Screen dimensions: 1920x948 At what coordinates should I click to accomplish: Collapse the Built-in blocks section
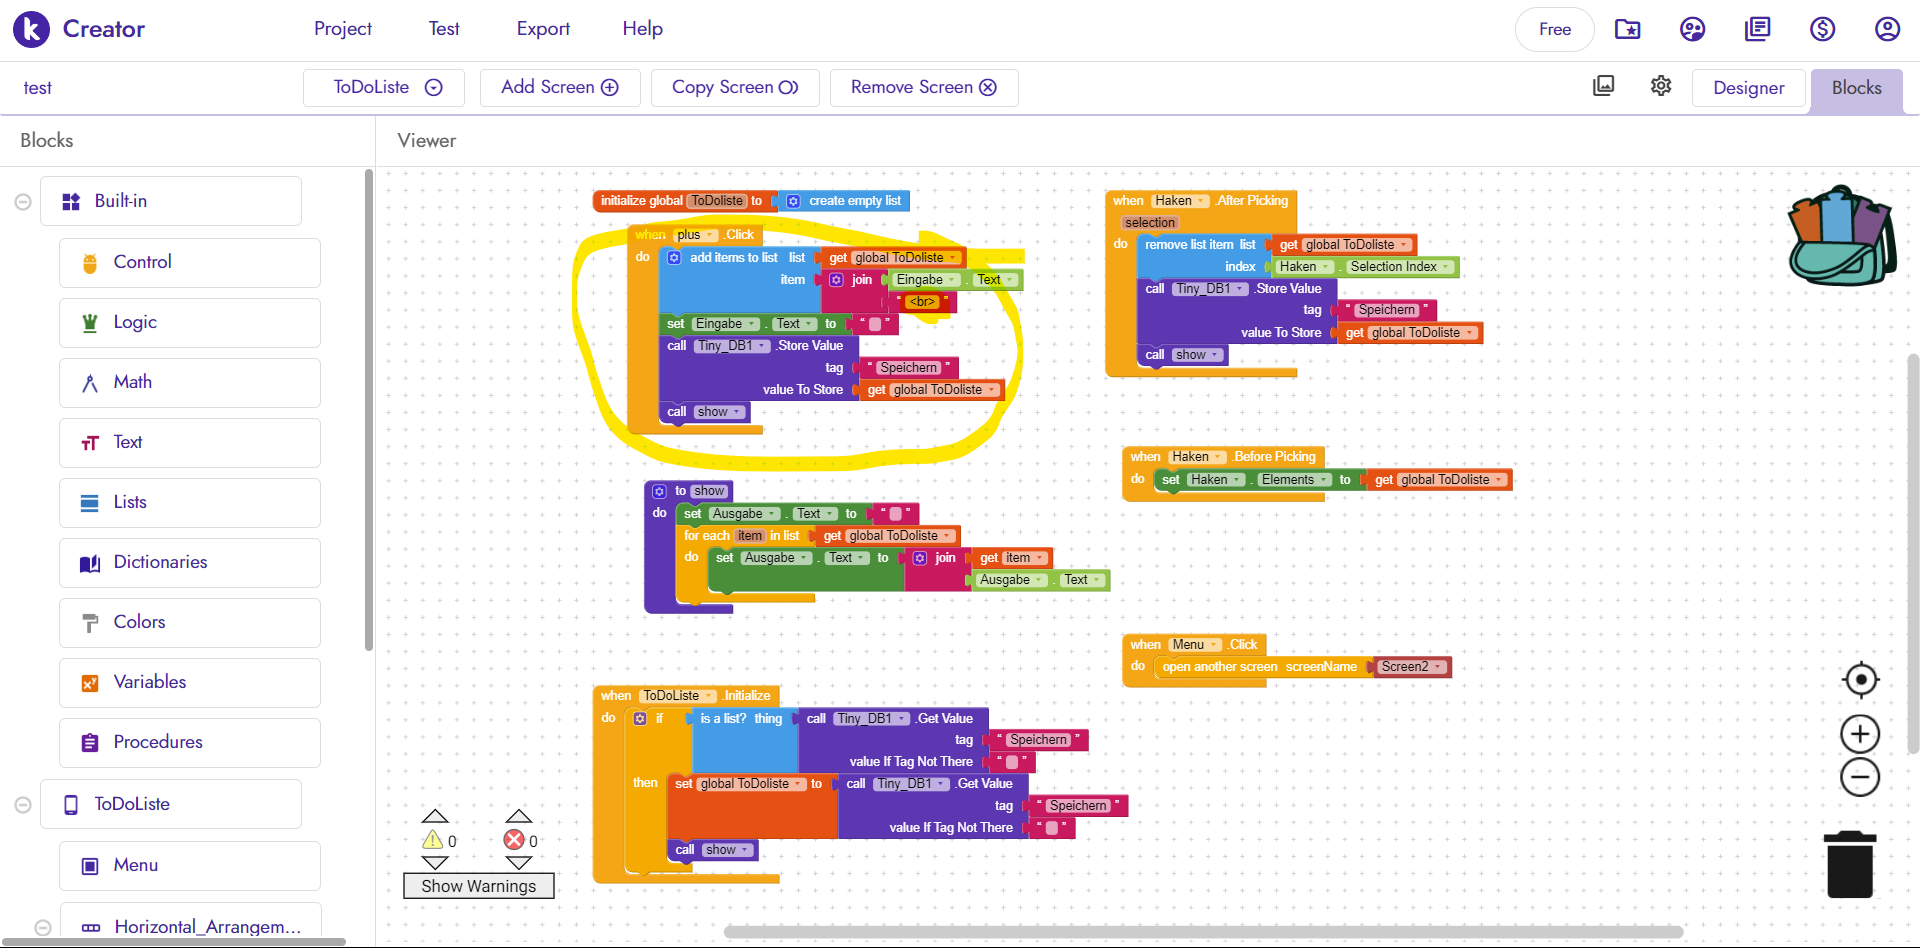(x=22, y=201)
